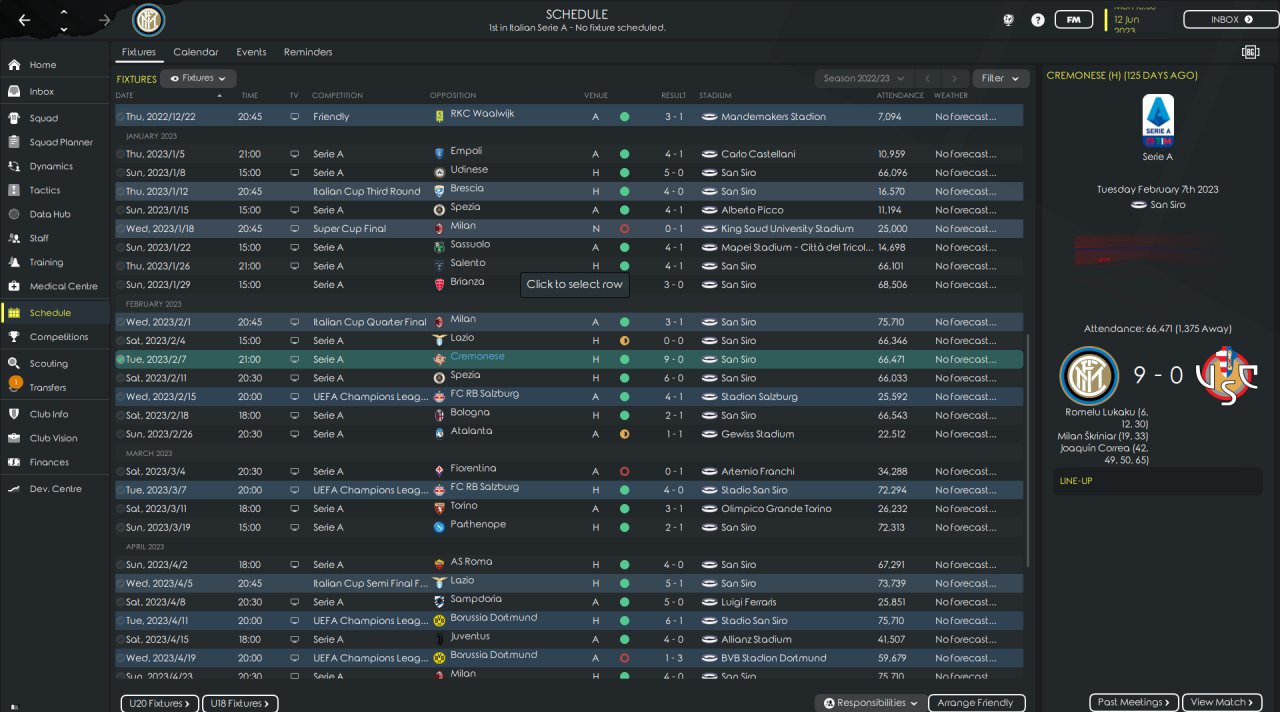Click the Cremonese crest beside the 9 - 0 score
This screenshot has width=1280, height=712.
(x=1229, y=376)
